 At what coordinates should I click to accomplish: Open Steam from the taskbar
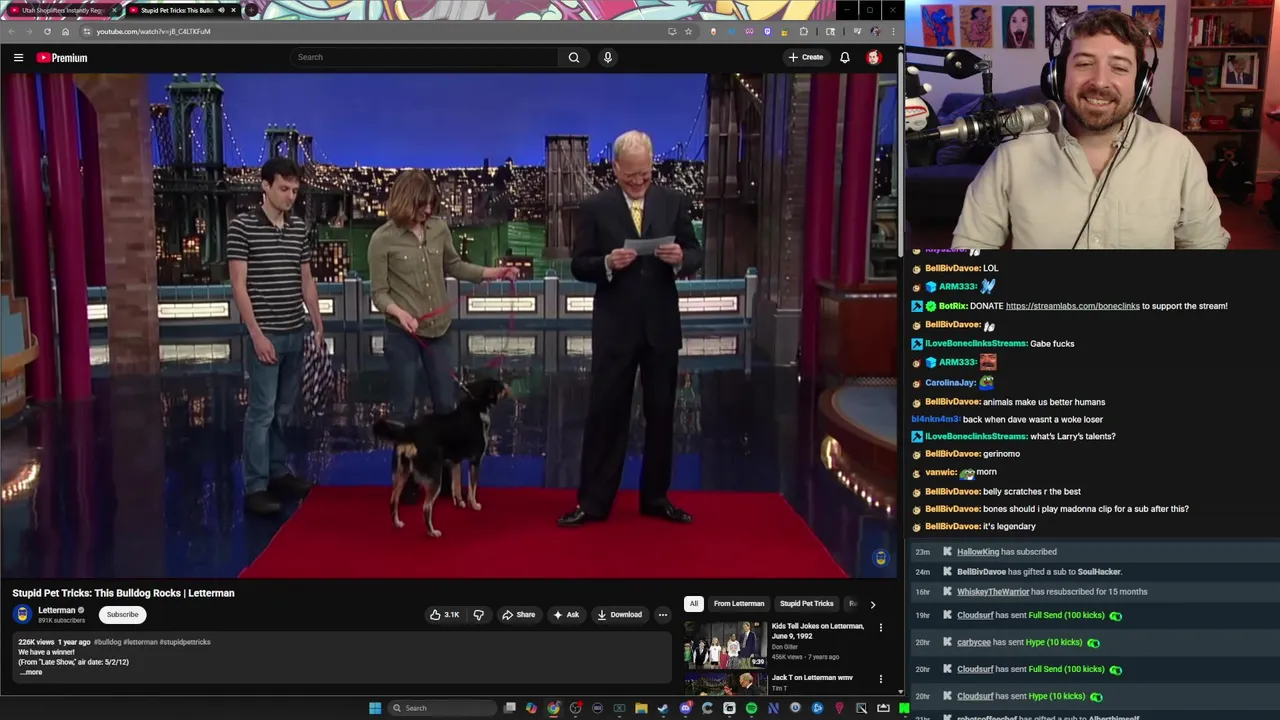click(662, 708)
